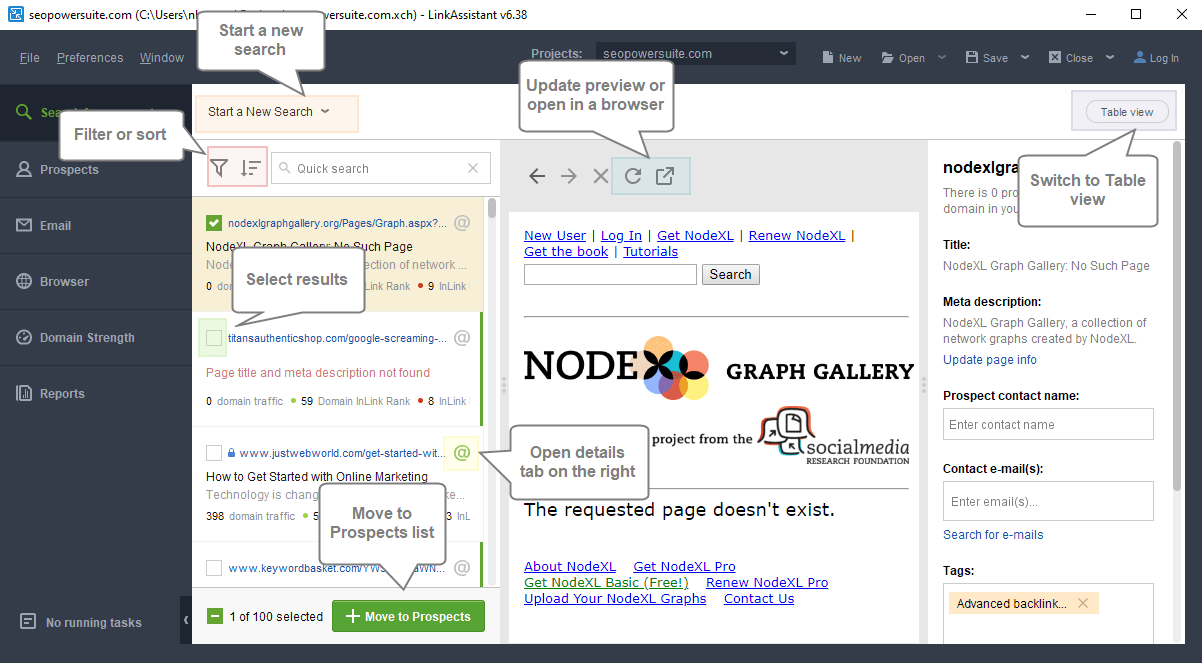Go to the Prospects sidebar section

tap(96, 170)
